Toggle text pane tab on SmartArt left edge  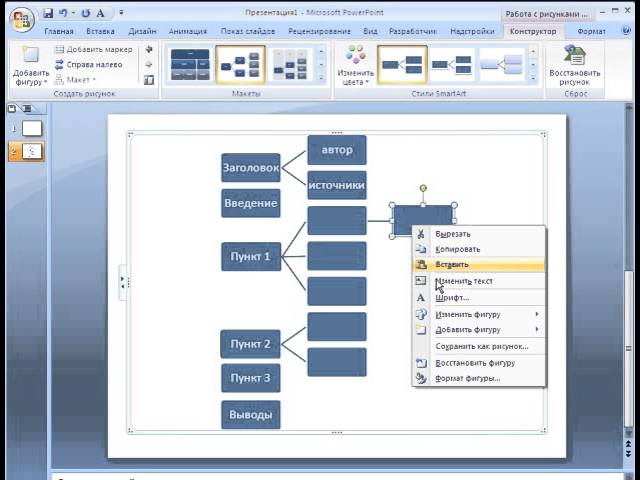tap(123, 282)
